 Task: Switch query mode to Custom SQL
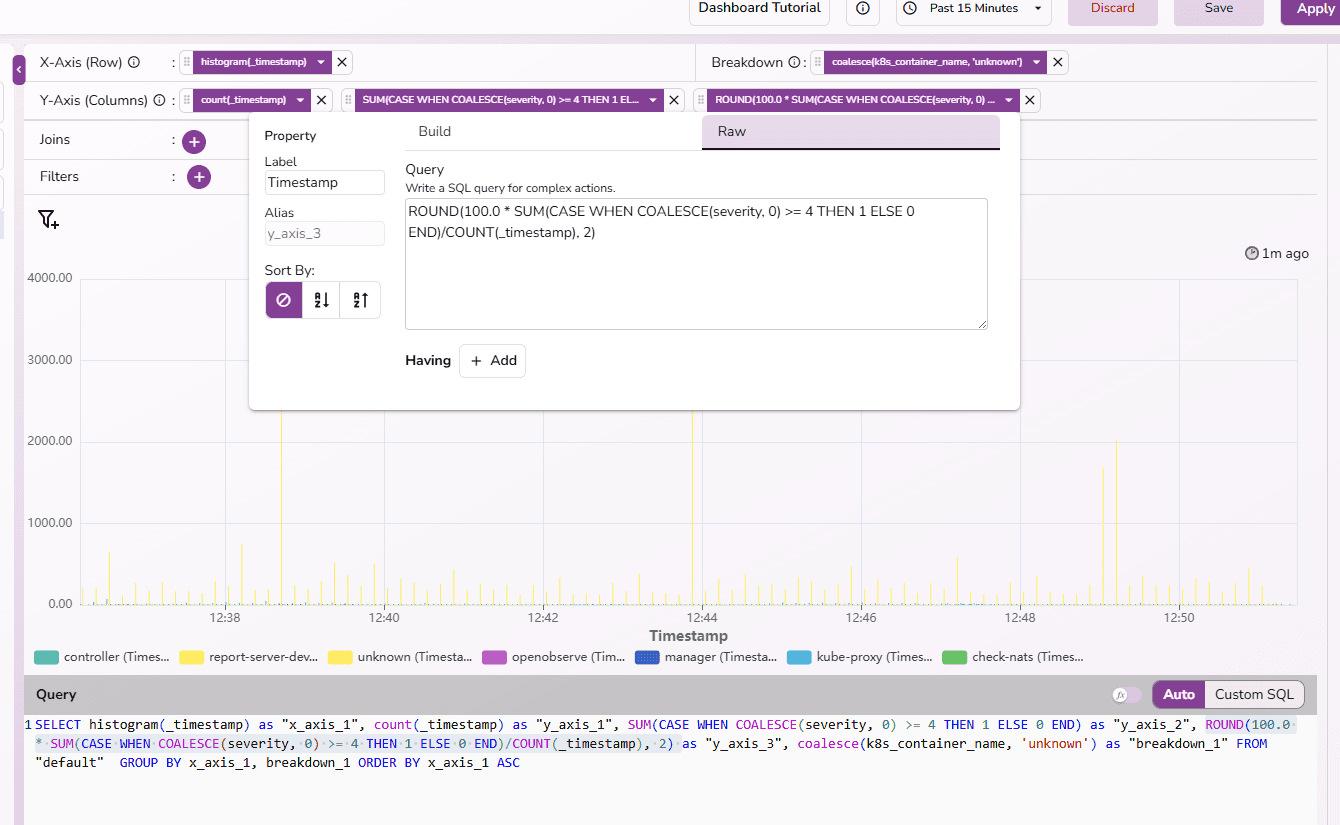click(1254, 694)
